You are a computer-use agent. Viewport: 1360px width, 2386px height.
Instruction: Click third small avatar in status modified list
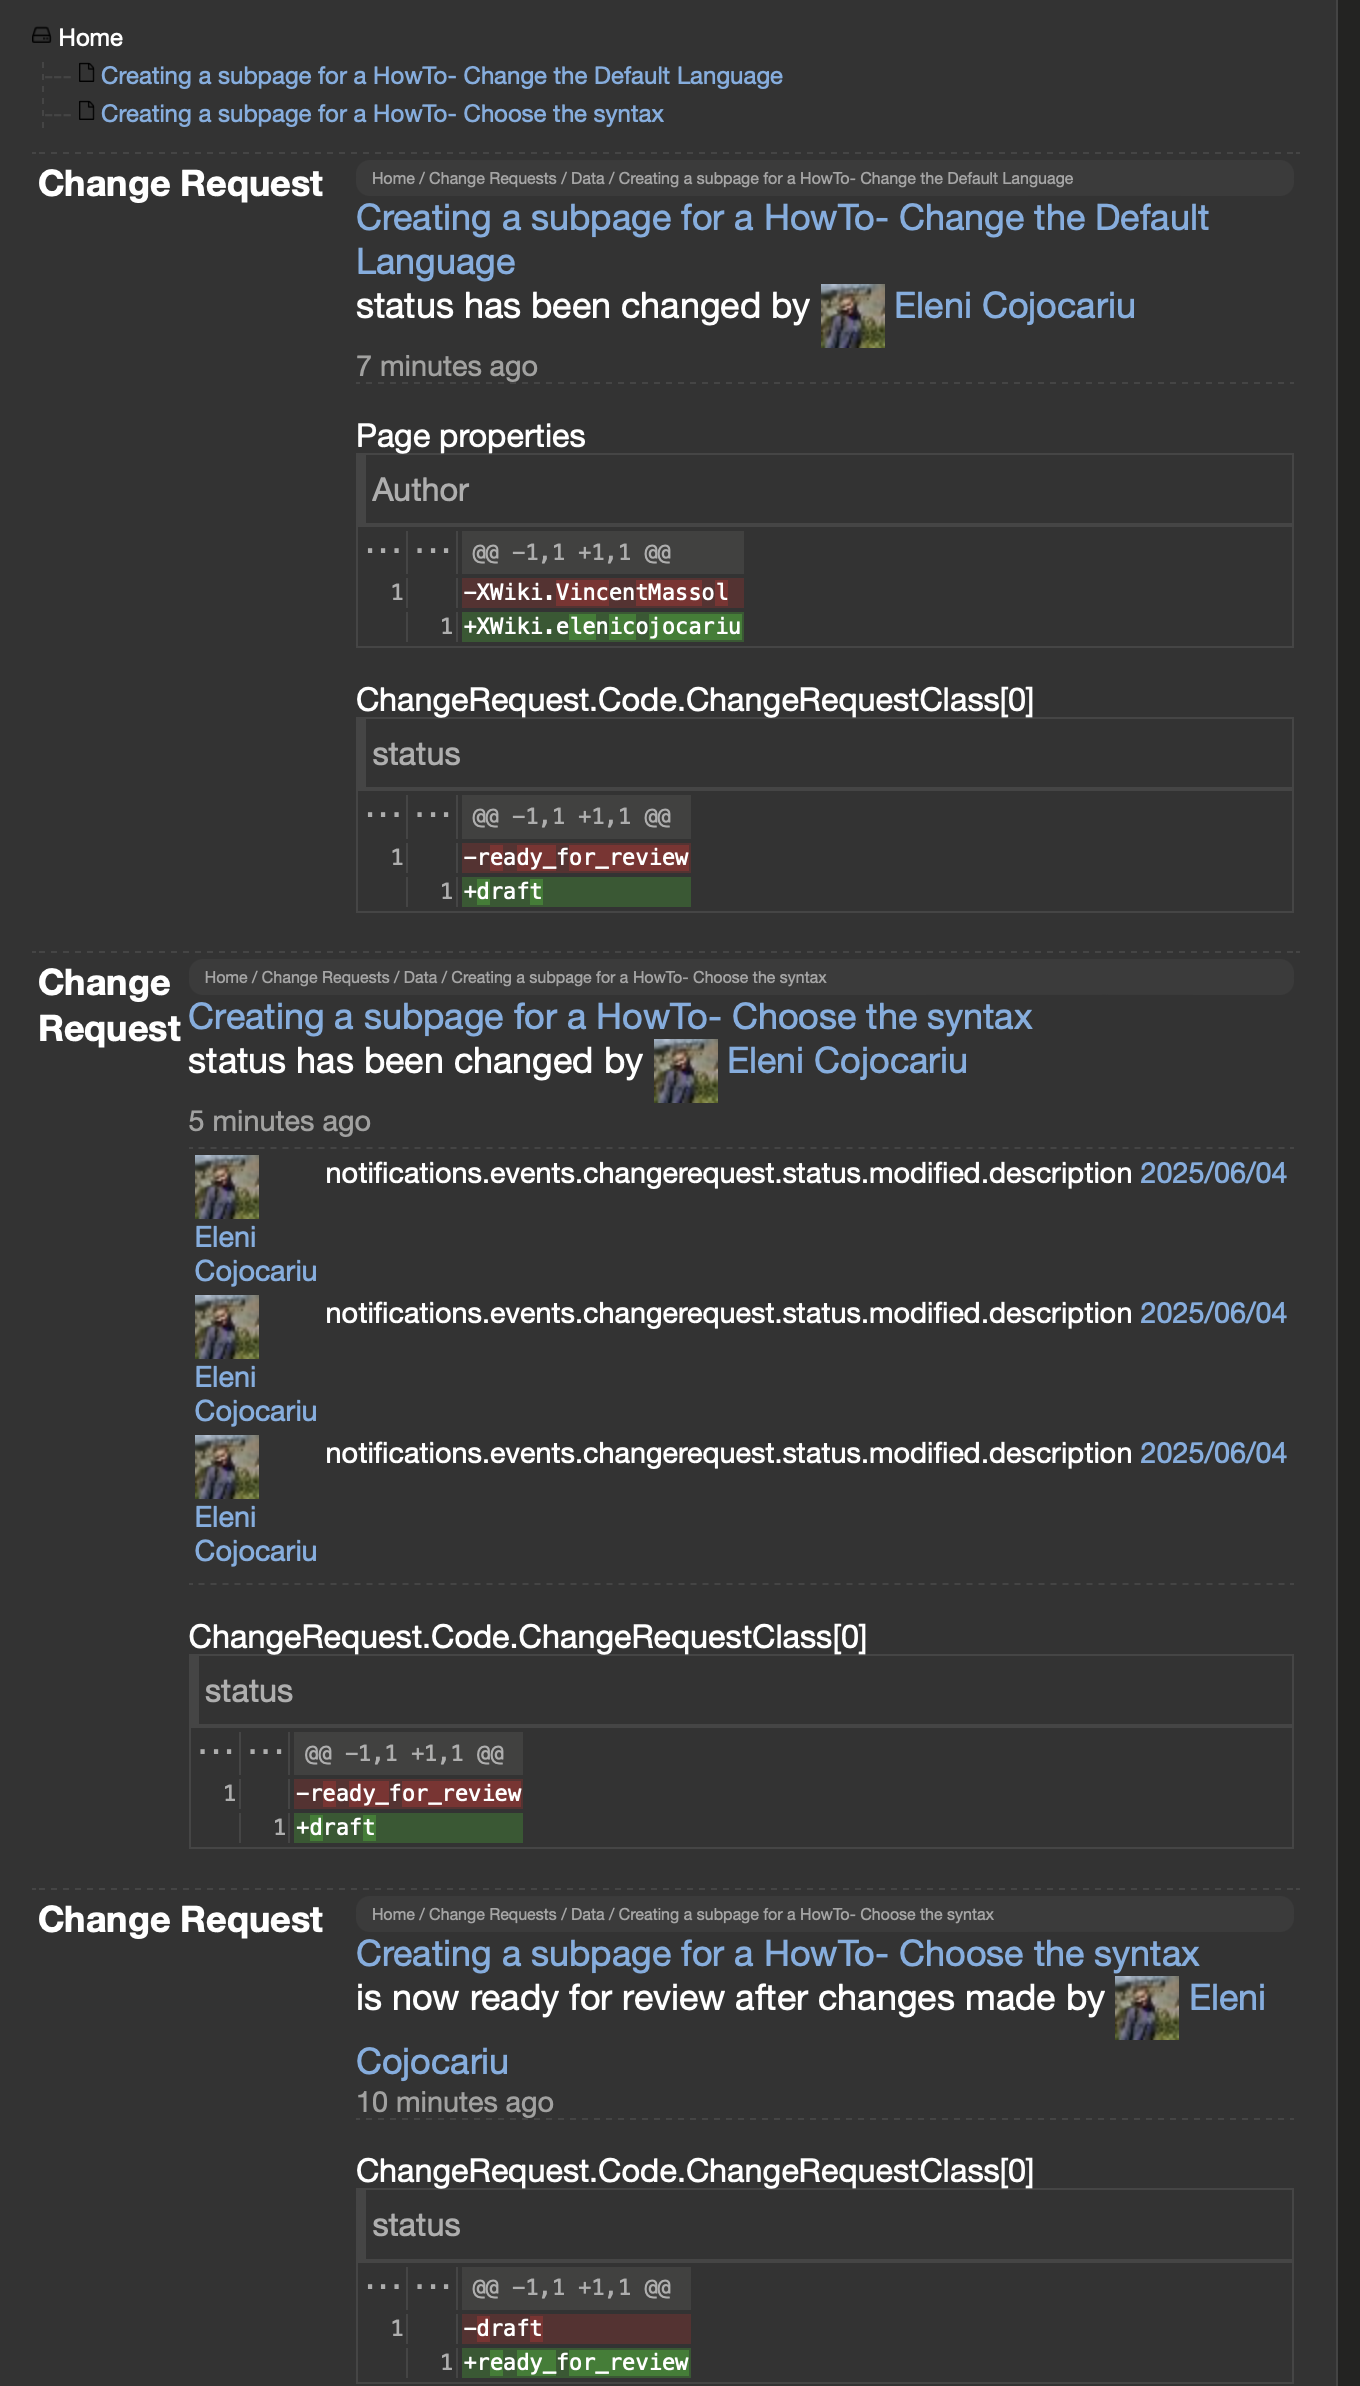click(227, 1467)
